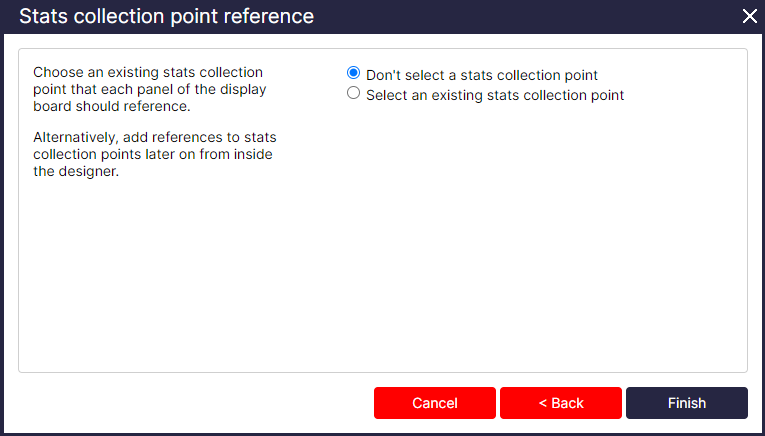Abort the wizard with Cancel
Viewport: 765px width, 436px height.
pyautogui.click(x=434, y=403)
